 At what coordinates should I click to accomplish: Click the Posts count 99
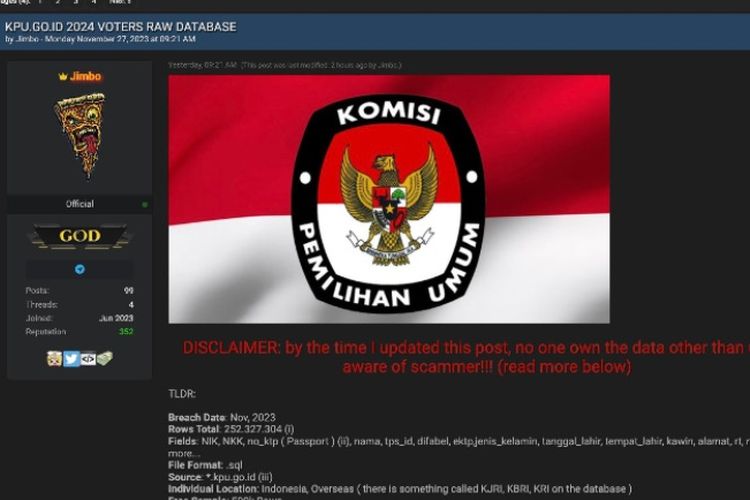[x=129, y=290]
